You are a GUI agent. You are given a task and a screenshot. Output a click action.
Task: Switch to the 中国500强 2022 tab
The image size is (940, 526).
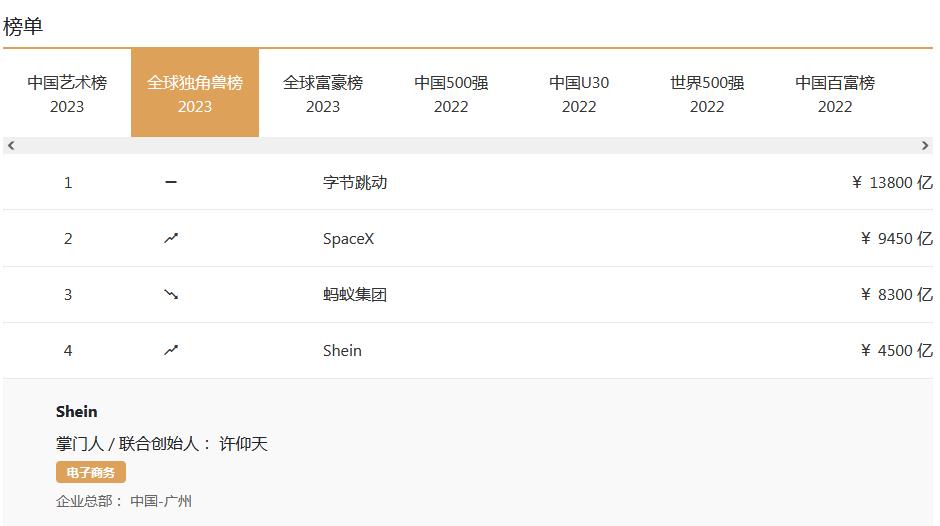point(451,93)
